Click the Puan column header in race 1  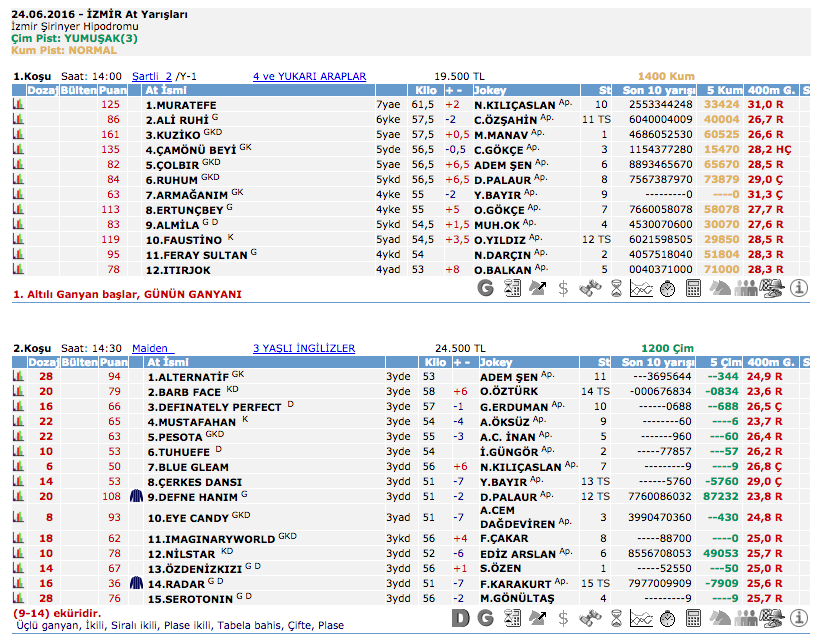coord(111,90)
